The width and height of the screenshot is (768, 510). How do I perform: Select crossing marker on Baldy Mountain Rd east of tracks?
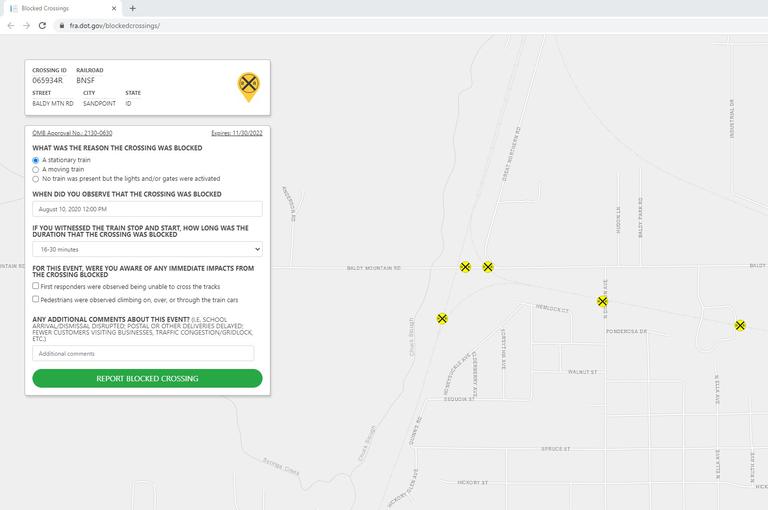488,267
